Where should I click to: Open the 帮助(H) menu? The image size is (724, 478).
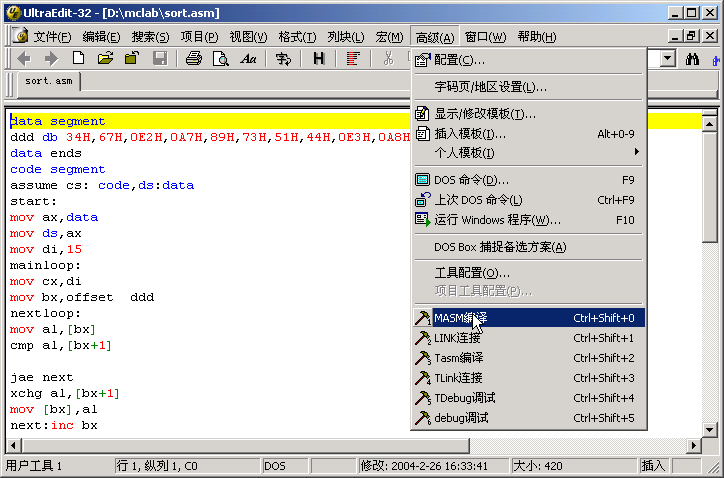(x=537, y=37)
